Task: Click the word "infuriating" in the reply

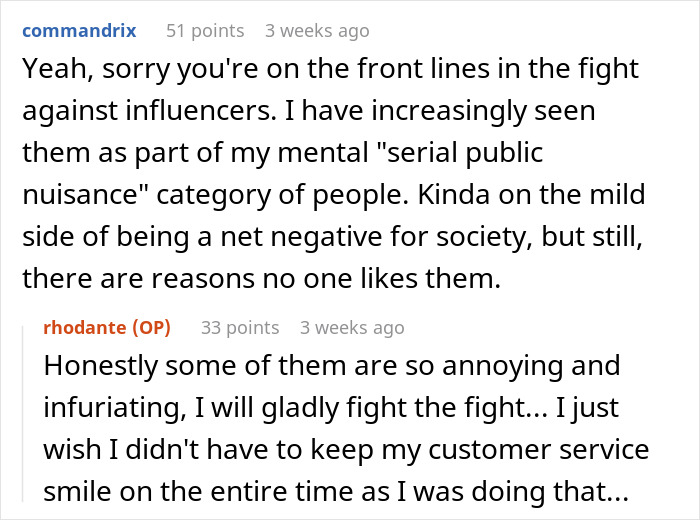Action: (x=115, y=408)
